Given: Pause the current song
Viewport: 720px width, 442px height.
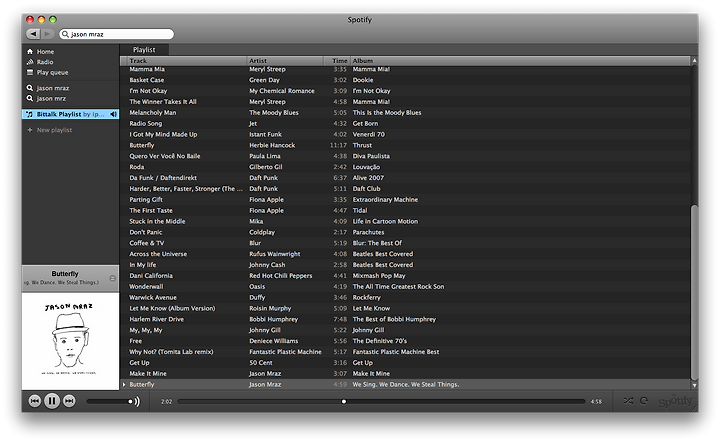Looking at the screenshot, I should pos(52,401).
